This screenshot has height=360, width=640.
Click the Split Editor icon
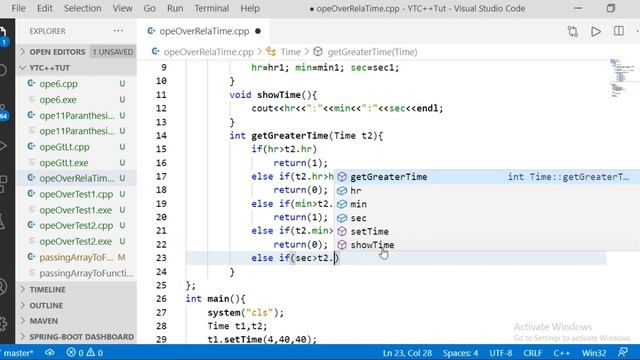(618, 31)
